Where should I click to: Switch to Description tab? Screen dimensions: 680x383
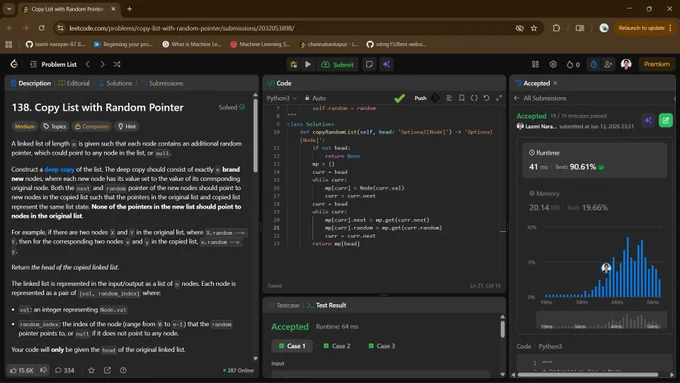click(x=31, y=83)
